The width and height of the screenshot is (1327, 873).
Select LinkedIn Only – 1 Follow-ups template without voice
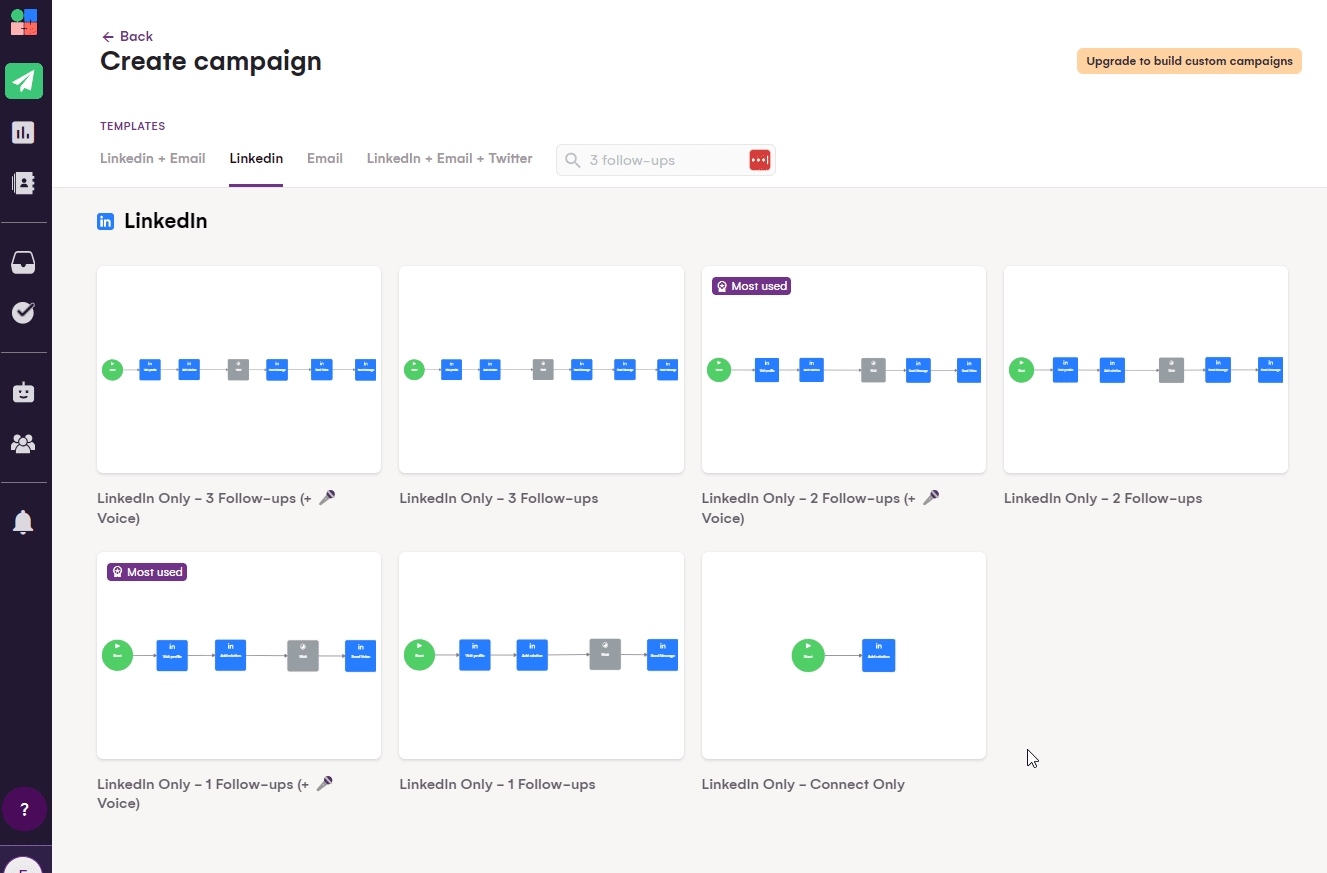(x=541, y=655)
